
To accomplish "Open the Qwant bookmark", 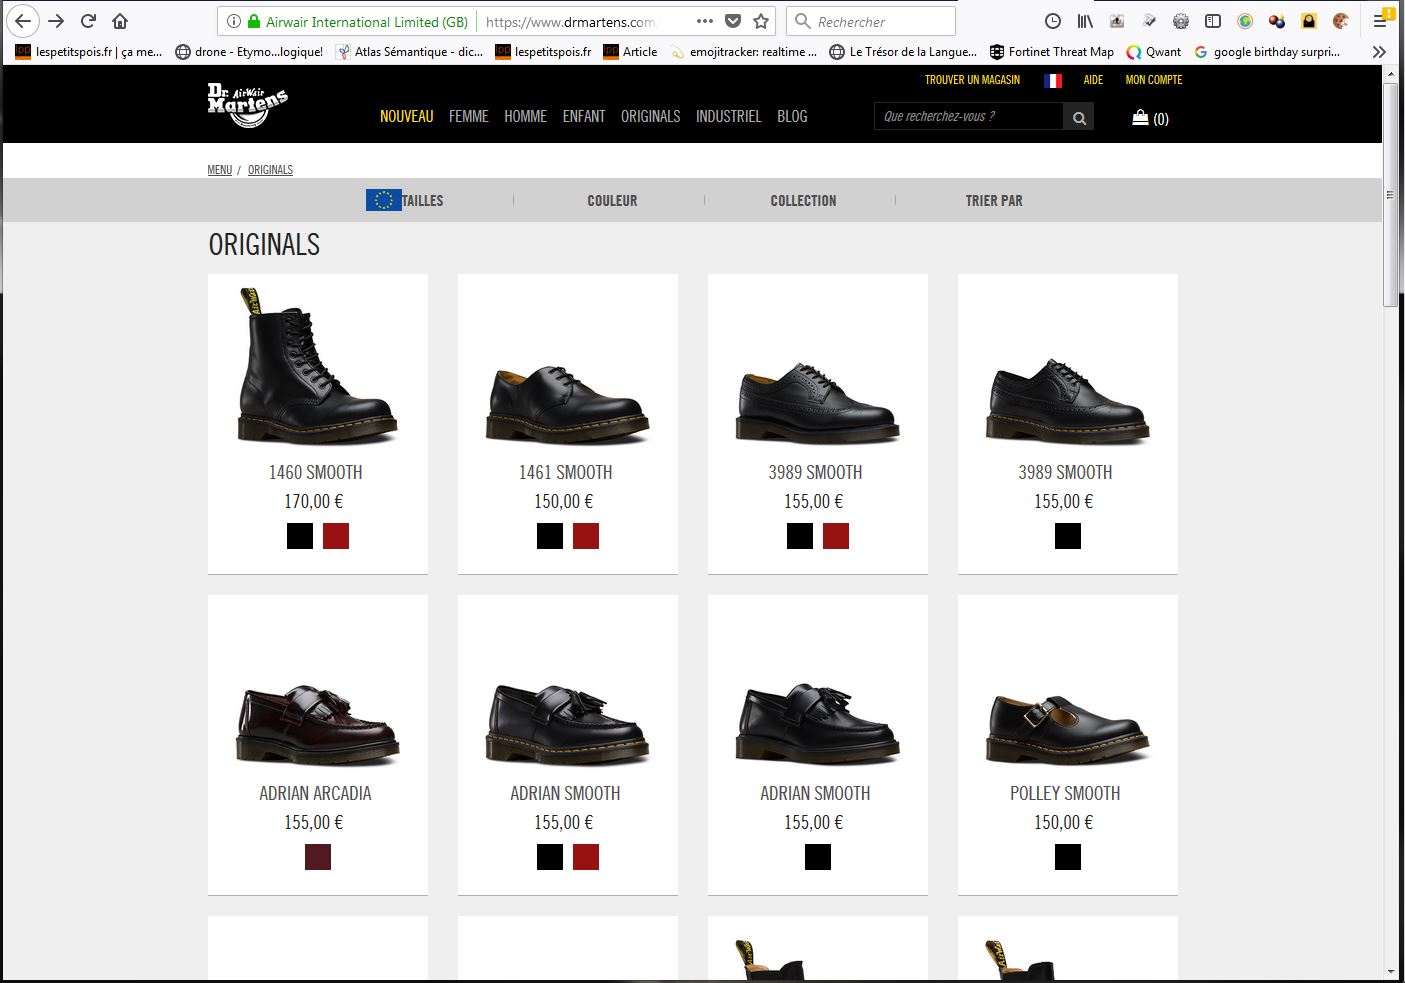I will click(x=1153, y=52).
